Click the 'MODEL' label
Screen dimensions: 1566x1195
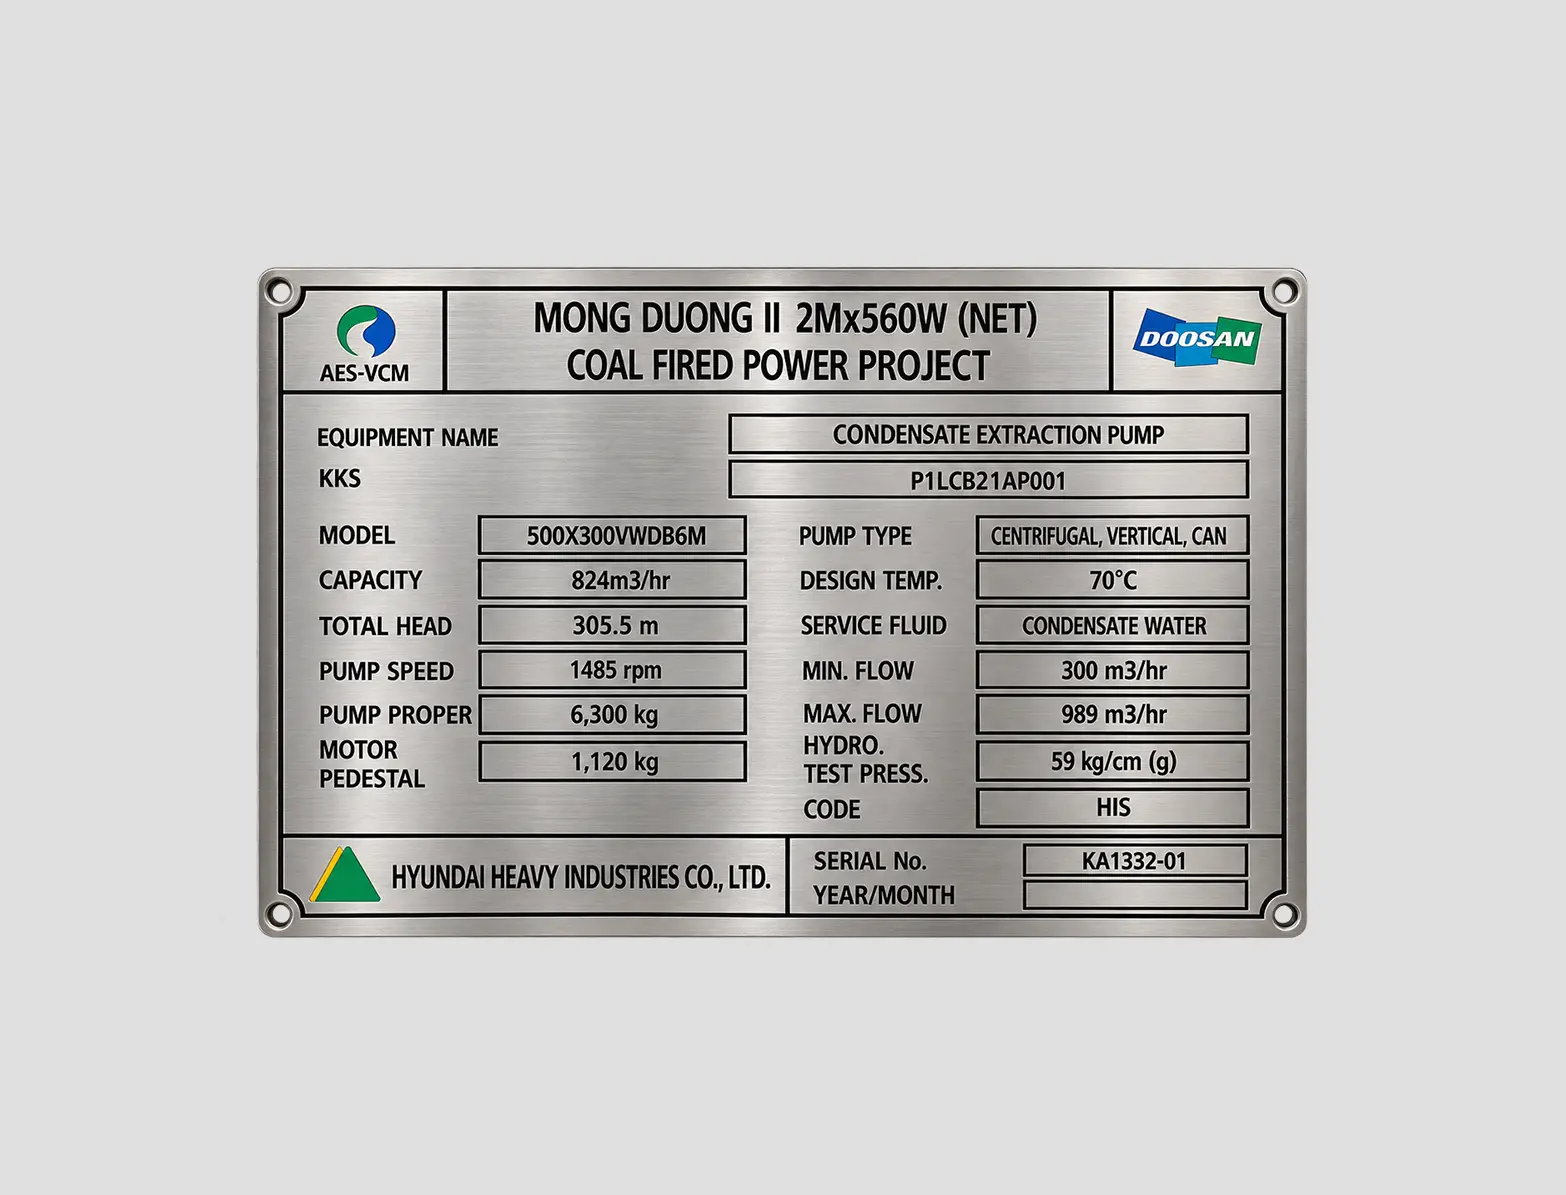(356, 536)
